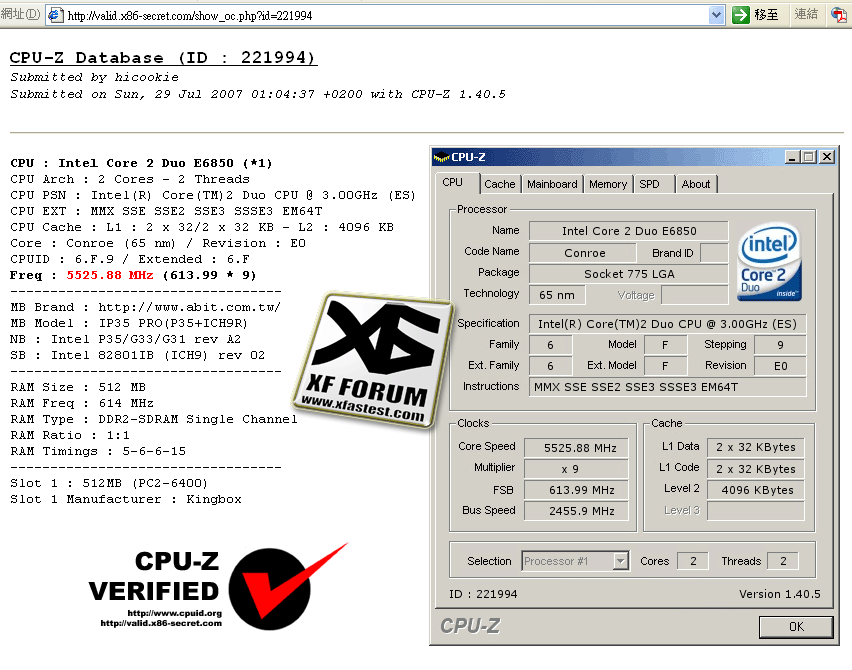Viewport: 852px width, 670px height.
Task: Click the XF Forum logo badge
Action: [x=372, y=359]
